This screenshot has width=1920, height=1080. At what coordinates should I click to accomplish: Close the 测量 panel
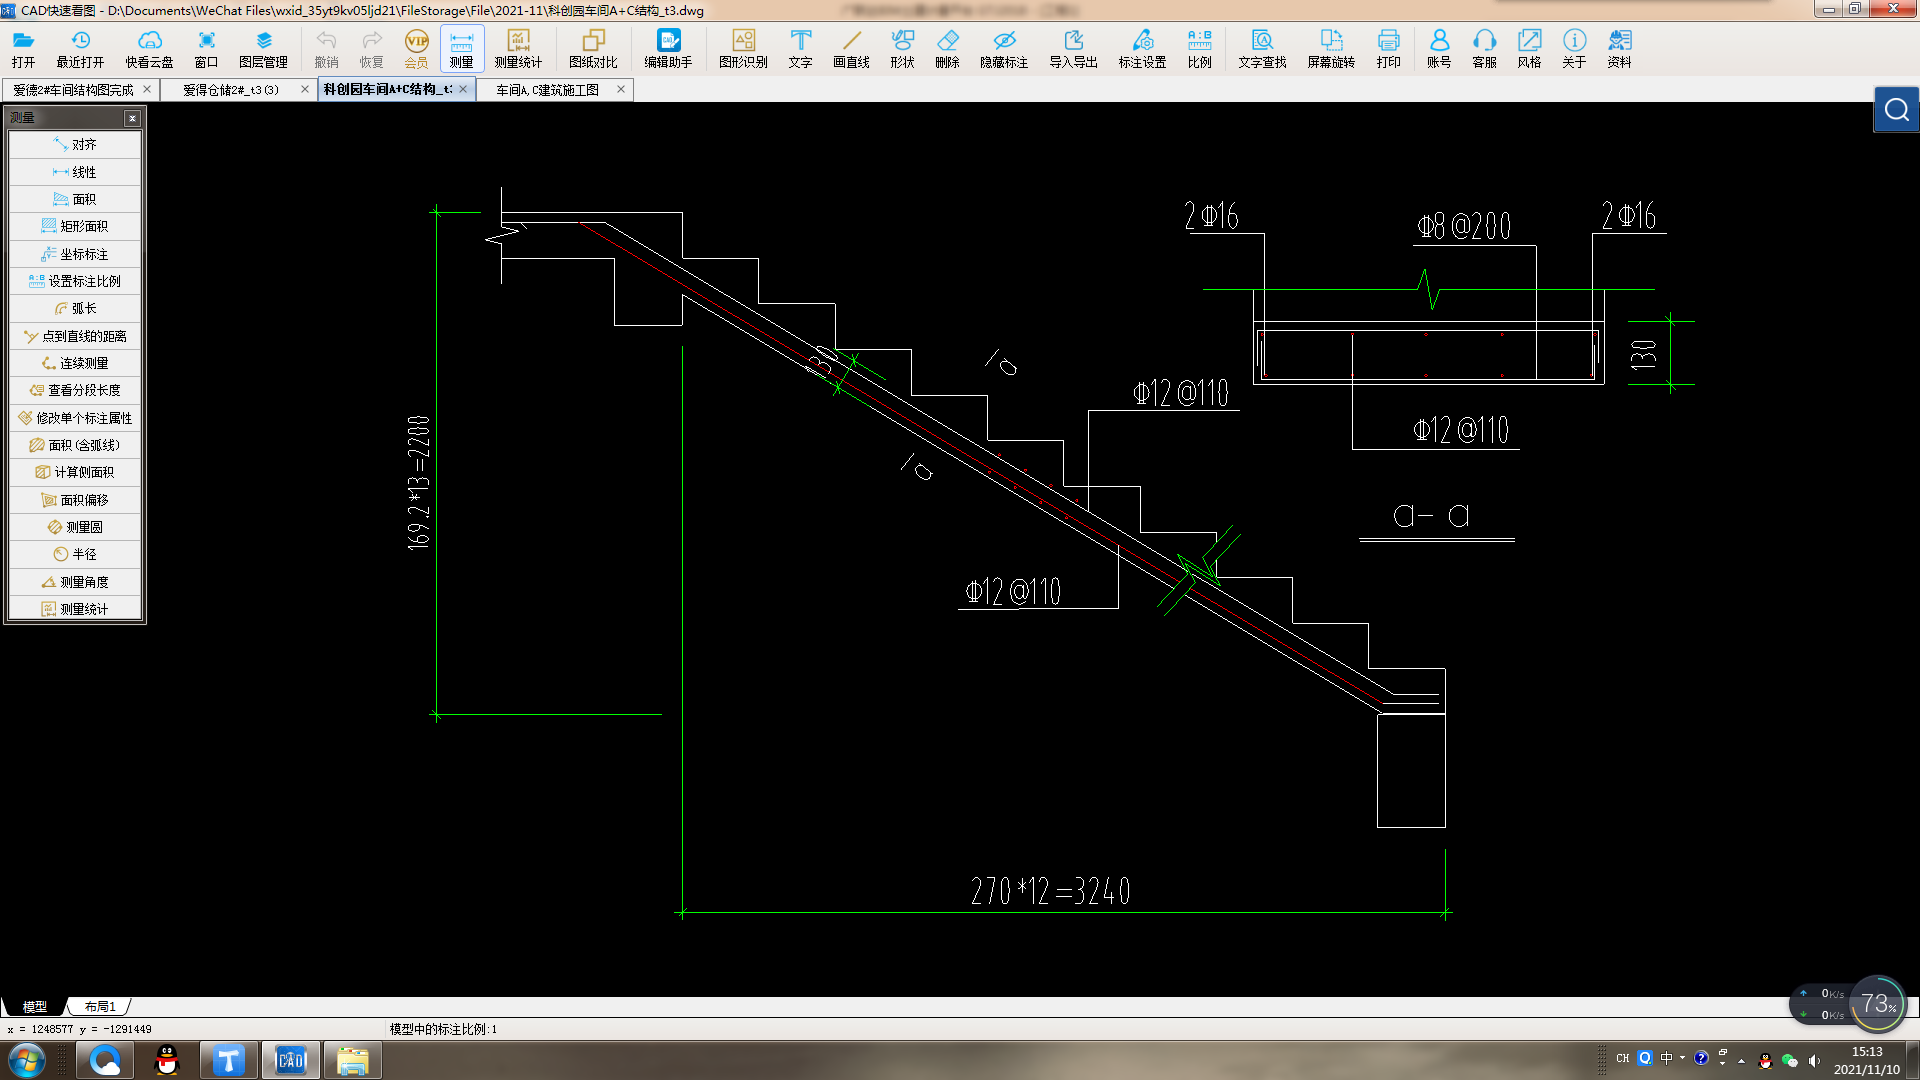pos(132,118)
